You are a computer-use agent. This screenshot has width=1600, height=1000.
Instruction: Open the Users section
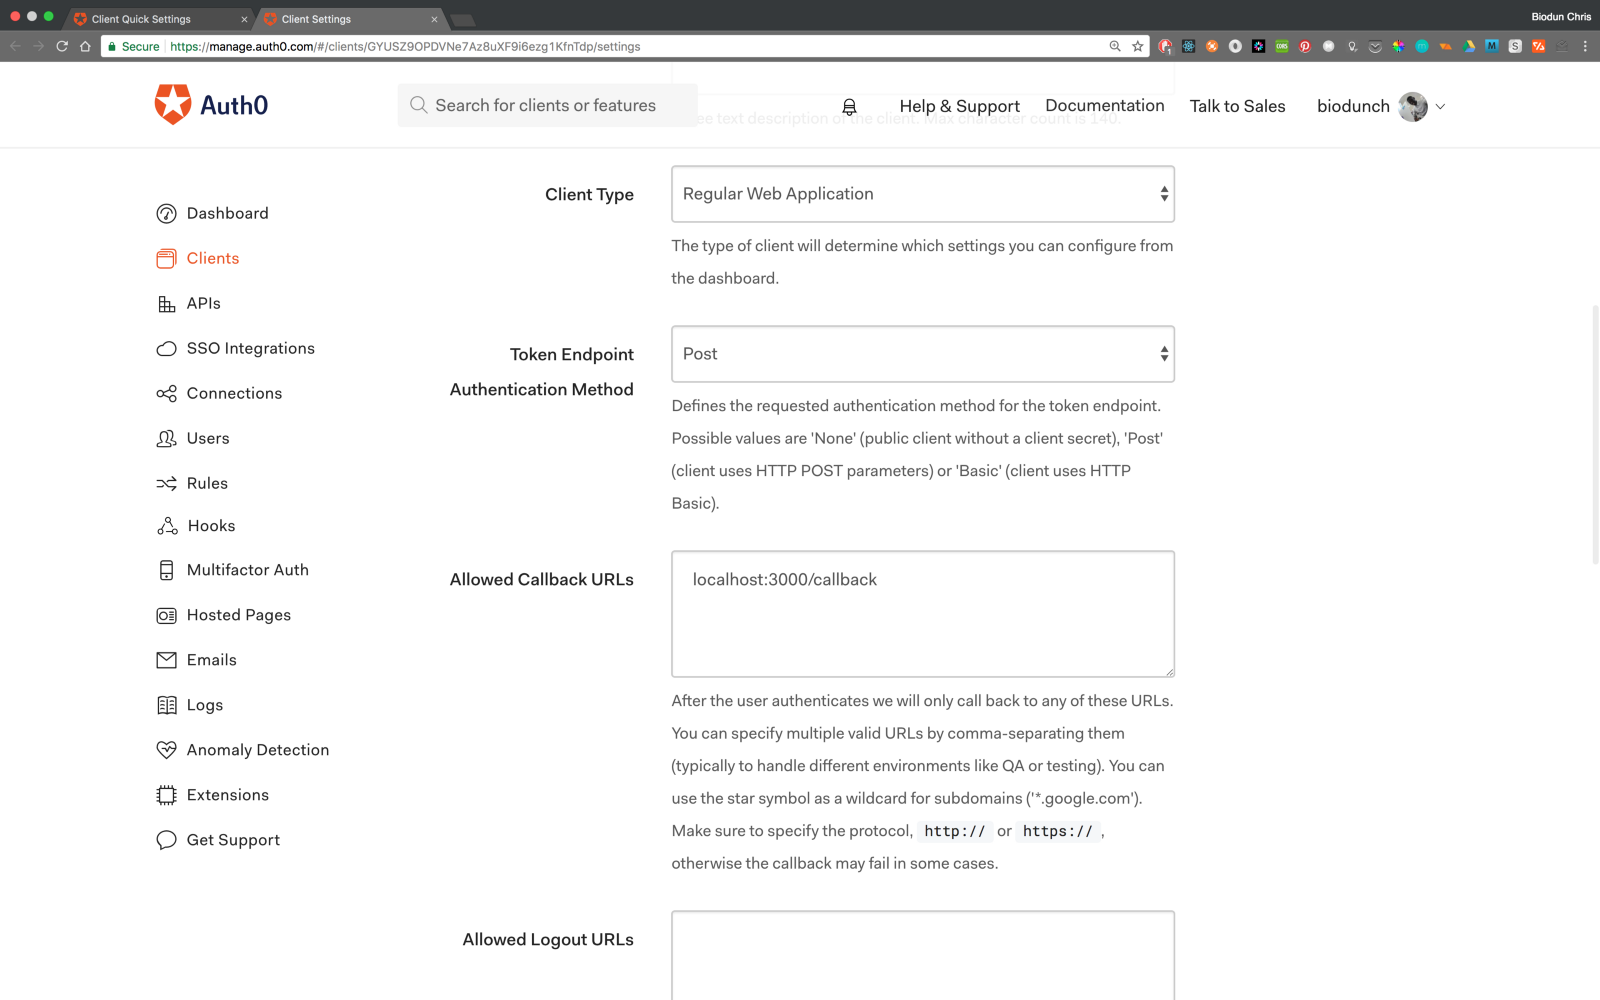[x=193, y=438]
